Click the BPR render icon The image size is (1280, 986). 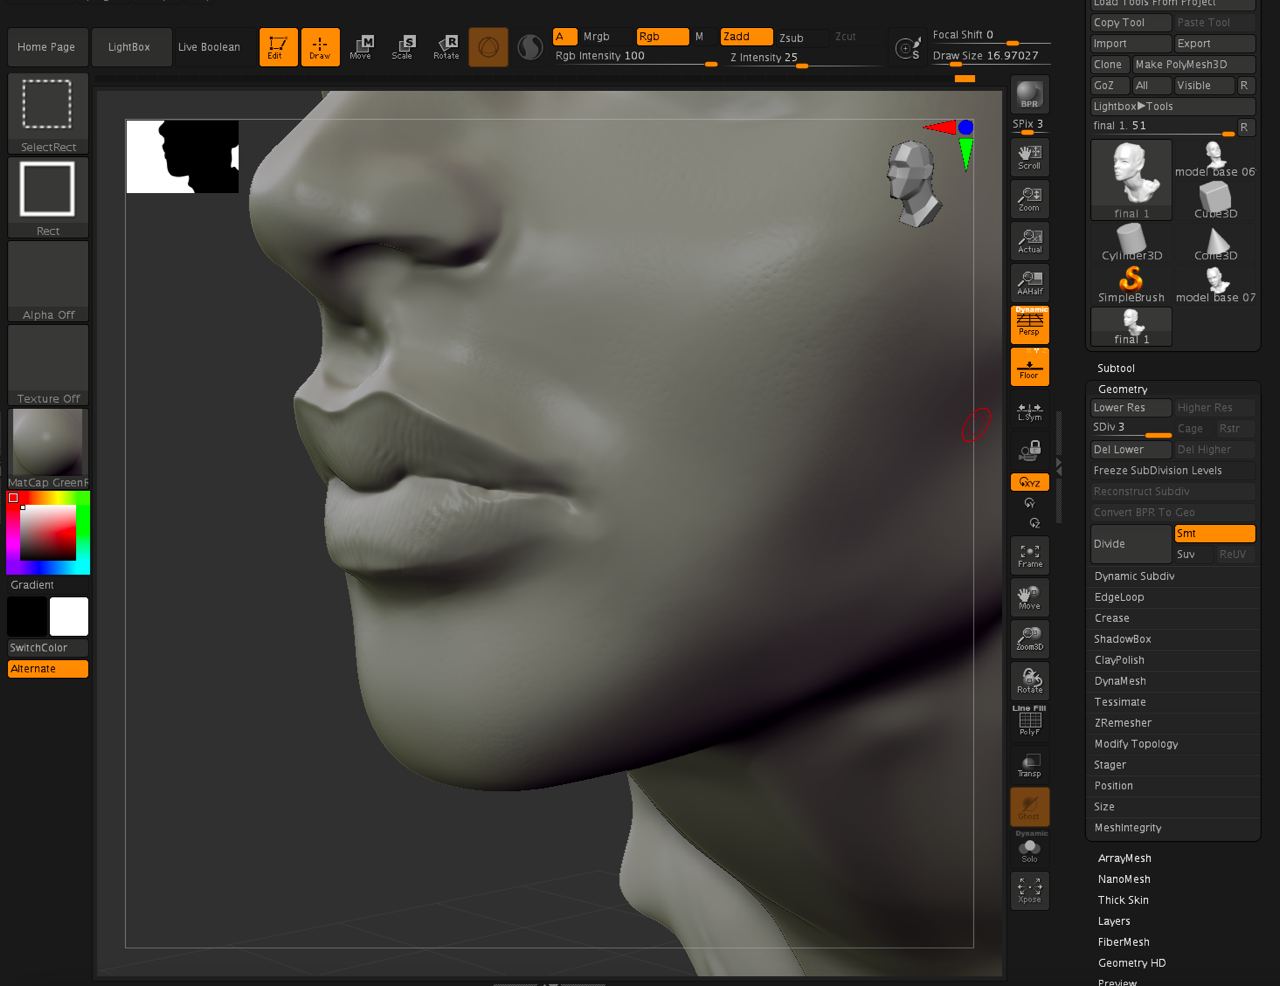[1029, 95]
